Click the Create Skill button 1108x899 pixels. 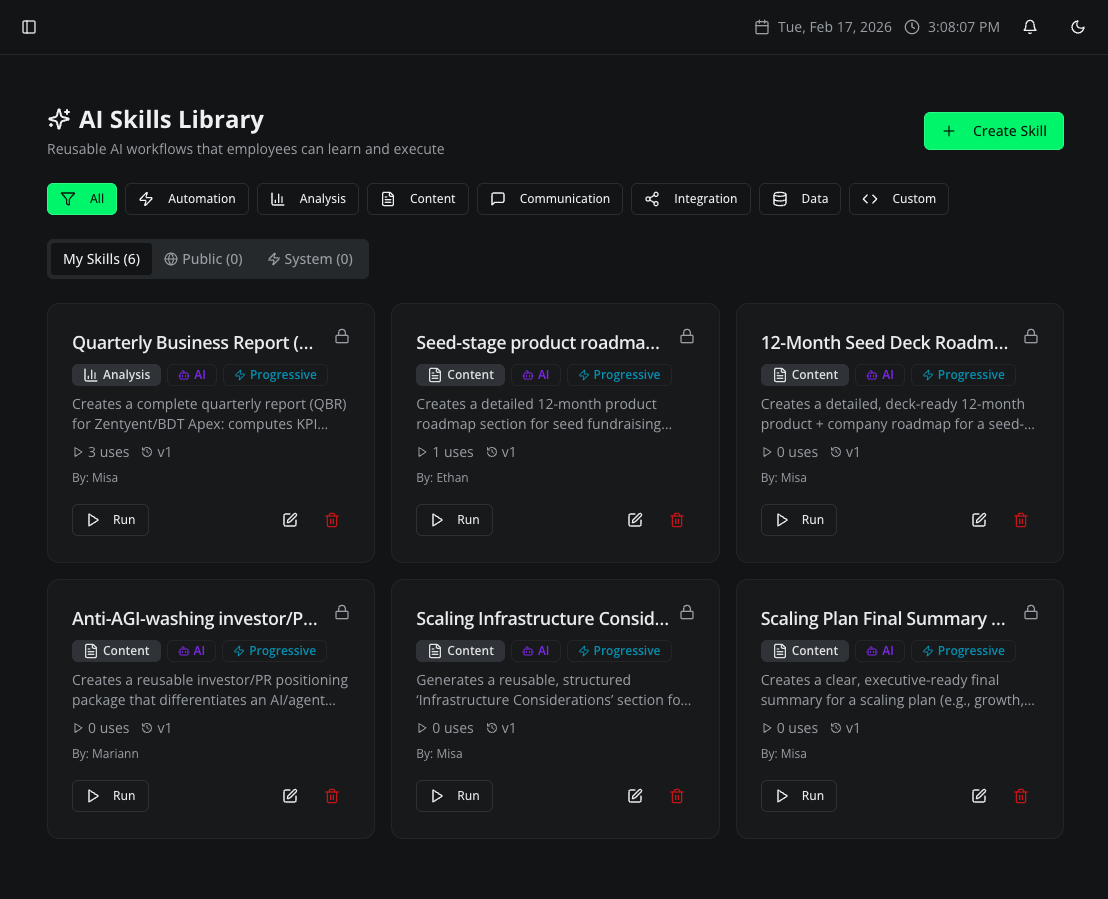993,131
